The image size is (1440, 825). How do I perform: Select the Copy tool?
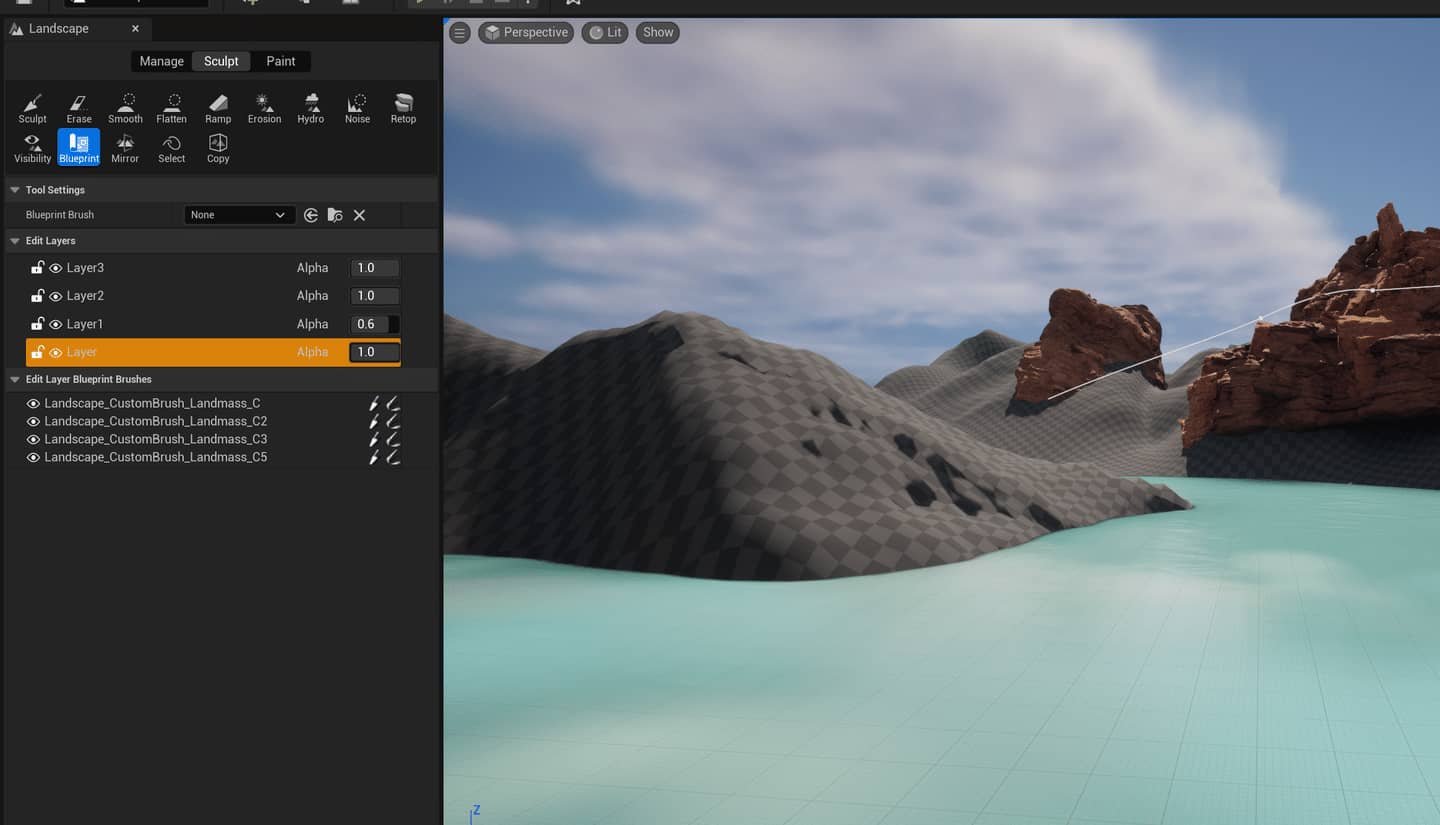(x=218, y=148)
